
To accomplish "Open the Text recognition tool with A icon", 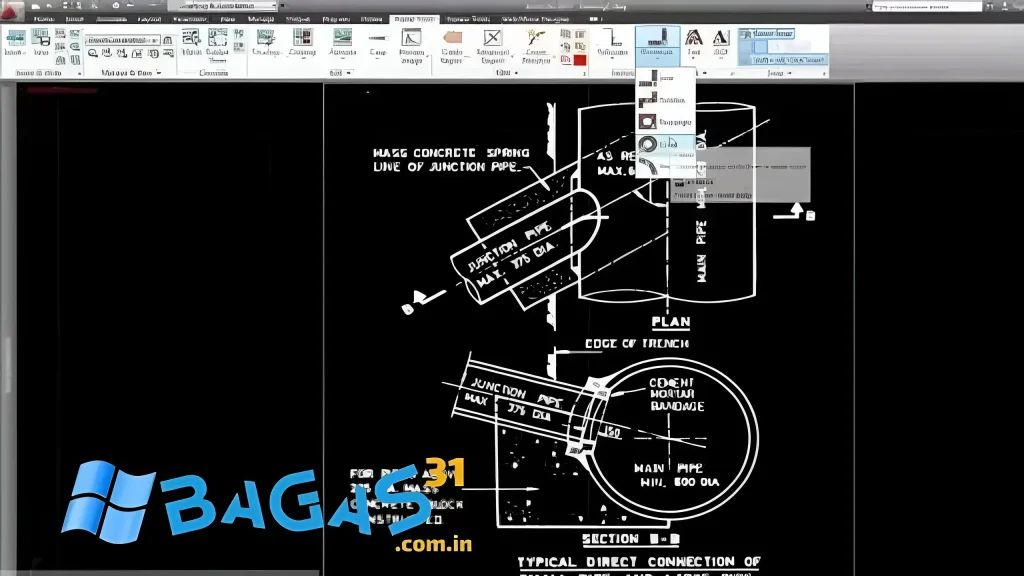I will 694,43.
